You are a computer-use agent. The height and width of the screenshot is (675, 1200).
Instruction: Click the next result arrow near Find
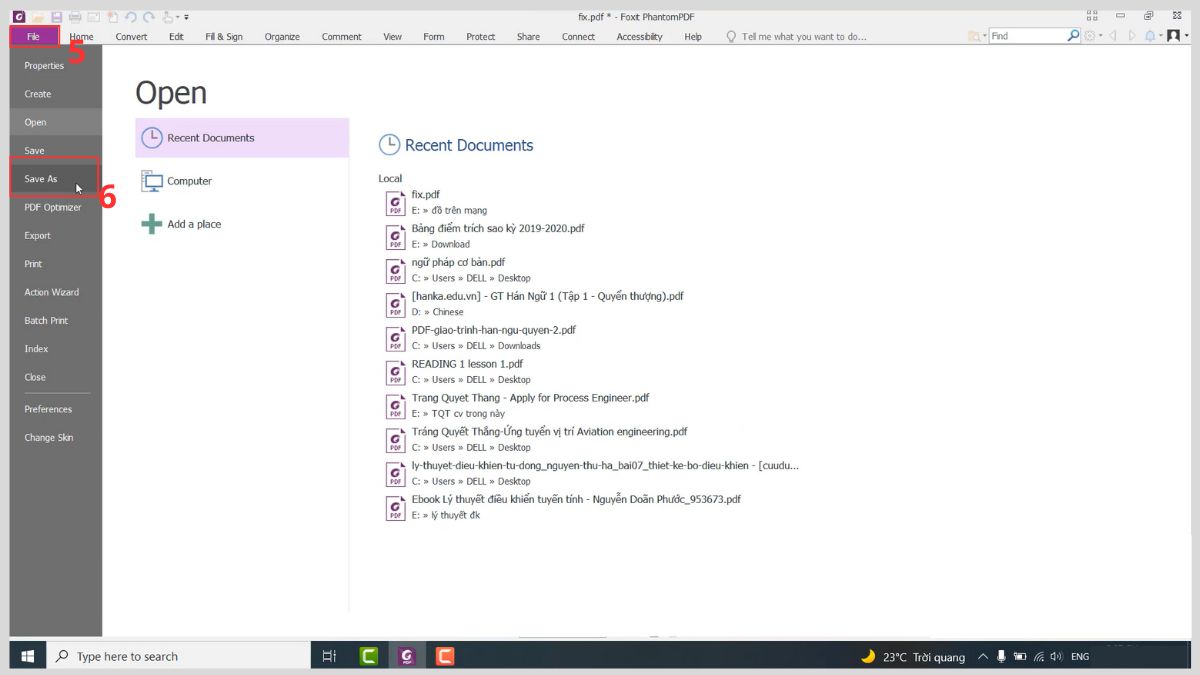(1132, 36)
